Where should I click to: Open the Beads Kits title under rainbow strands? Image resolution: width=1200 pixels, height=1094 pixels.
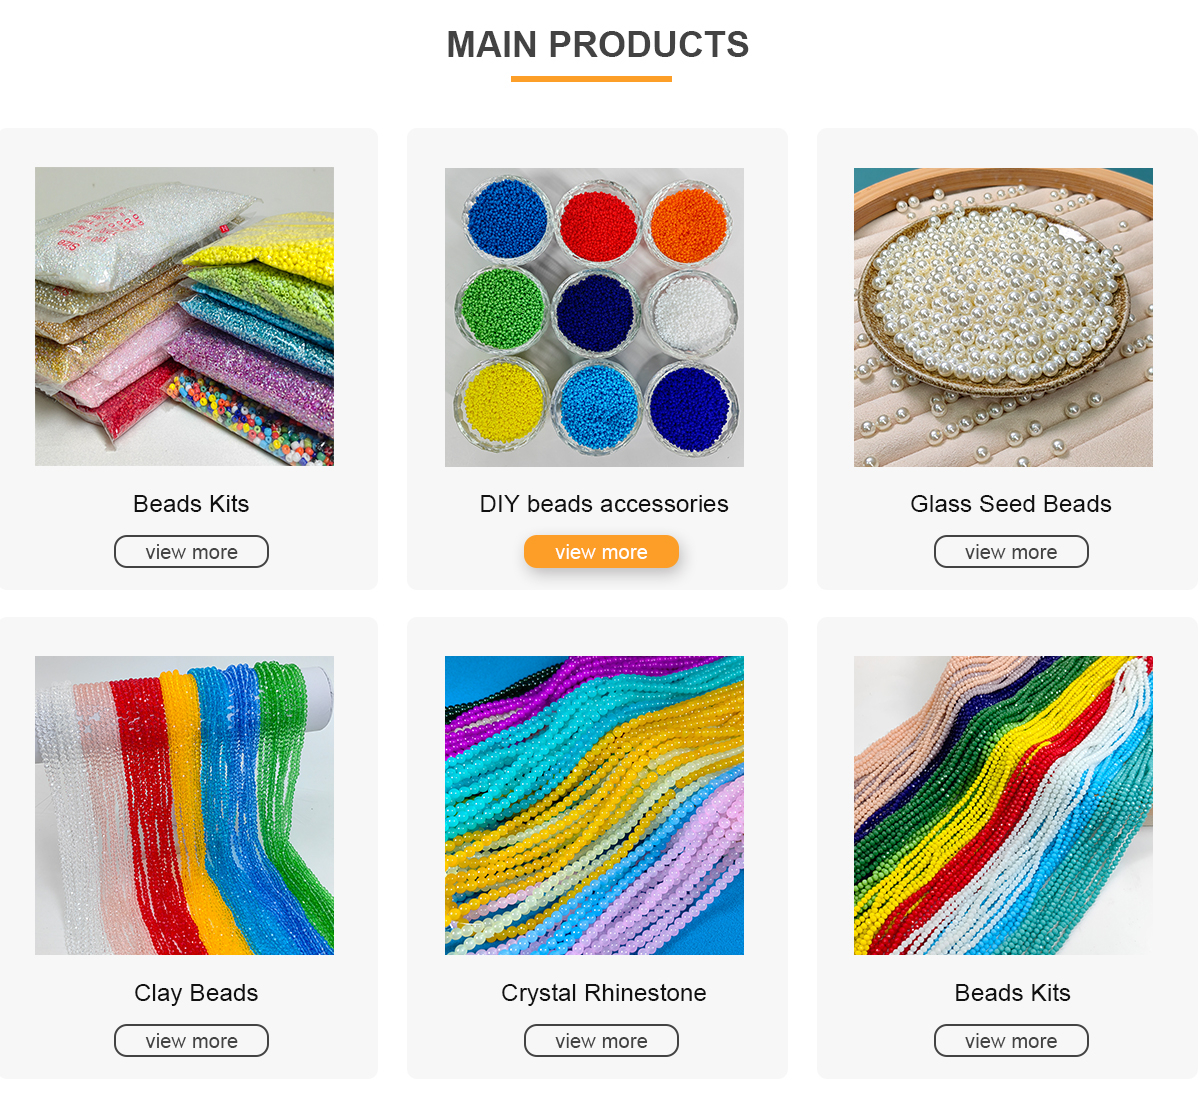(x=1013, y=993)
